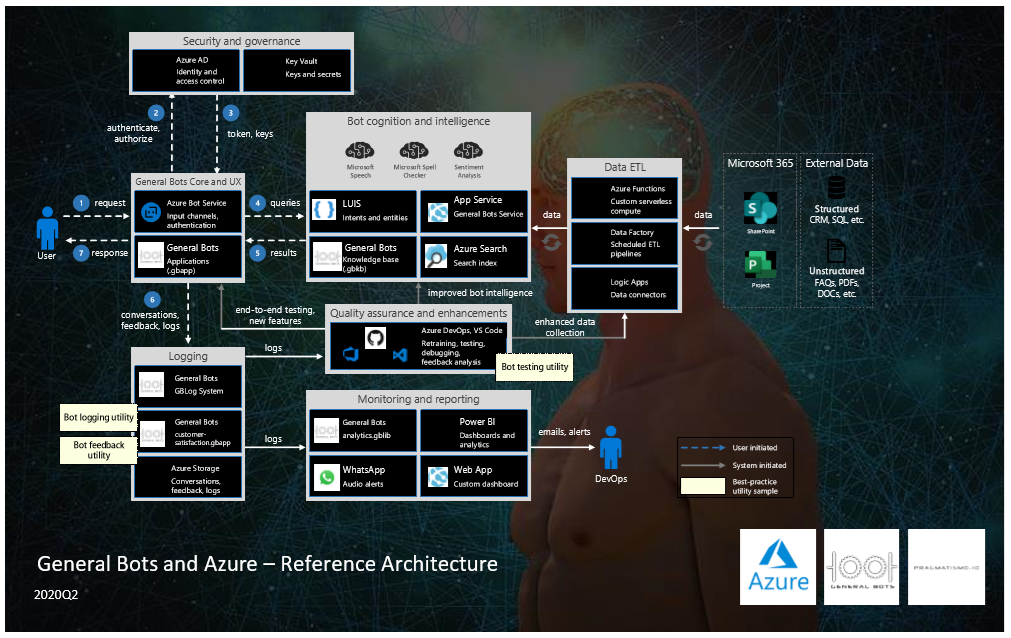The height and width of the screenshot is (638, 1011).
Task: Click the Azure Search magnifier icon
Action: pos(436,254)
